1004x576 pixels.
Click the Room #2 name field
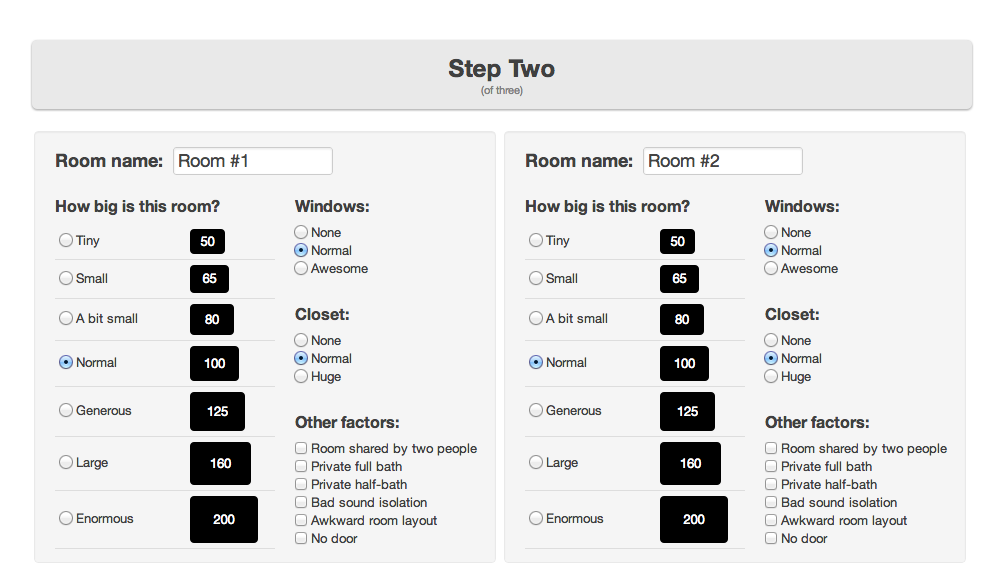tap(722, 161)
